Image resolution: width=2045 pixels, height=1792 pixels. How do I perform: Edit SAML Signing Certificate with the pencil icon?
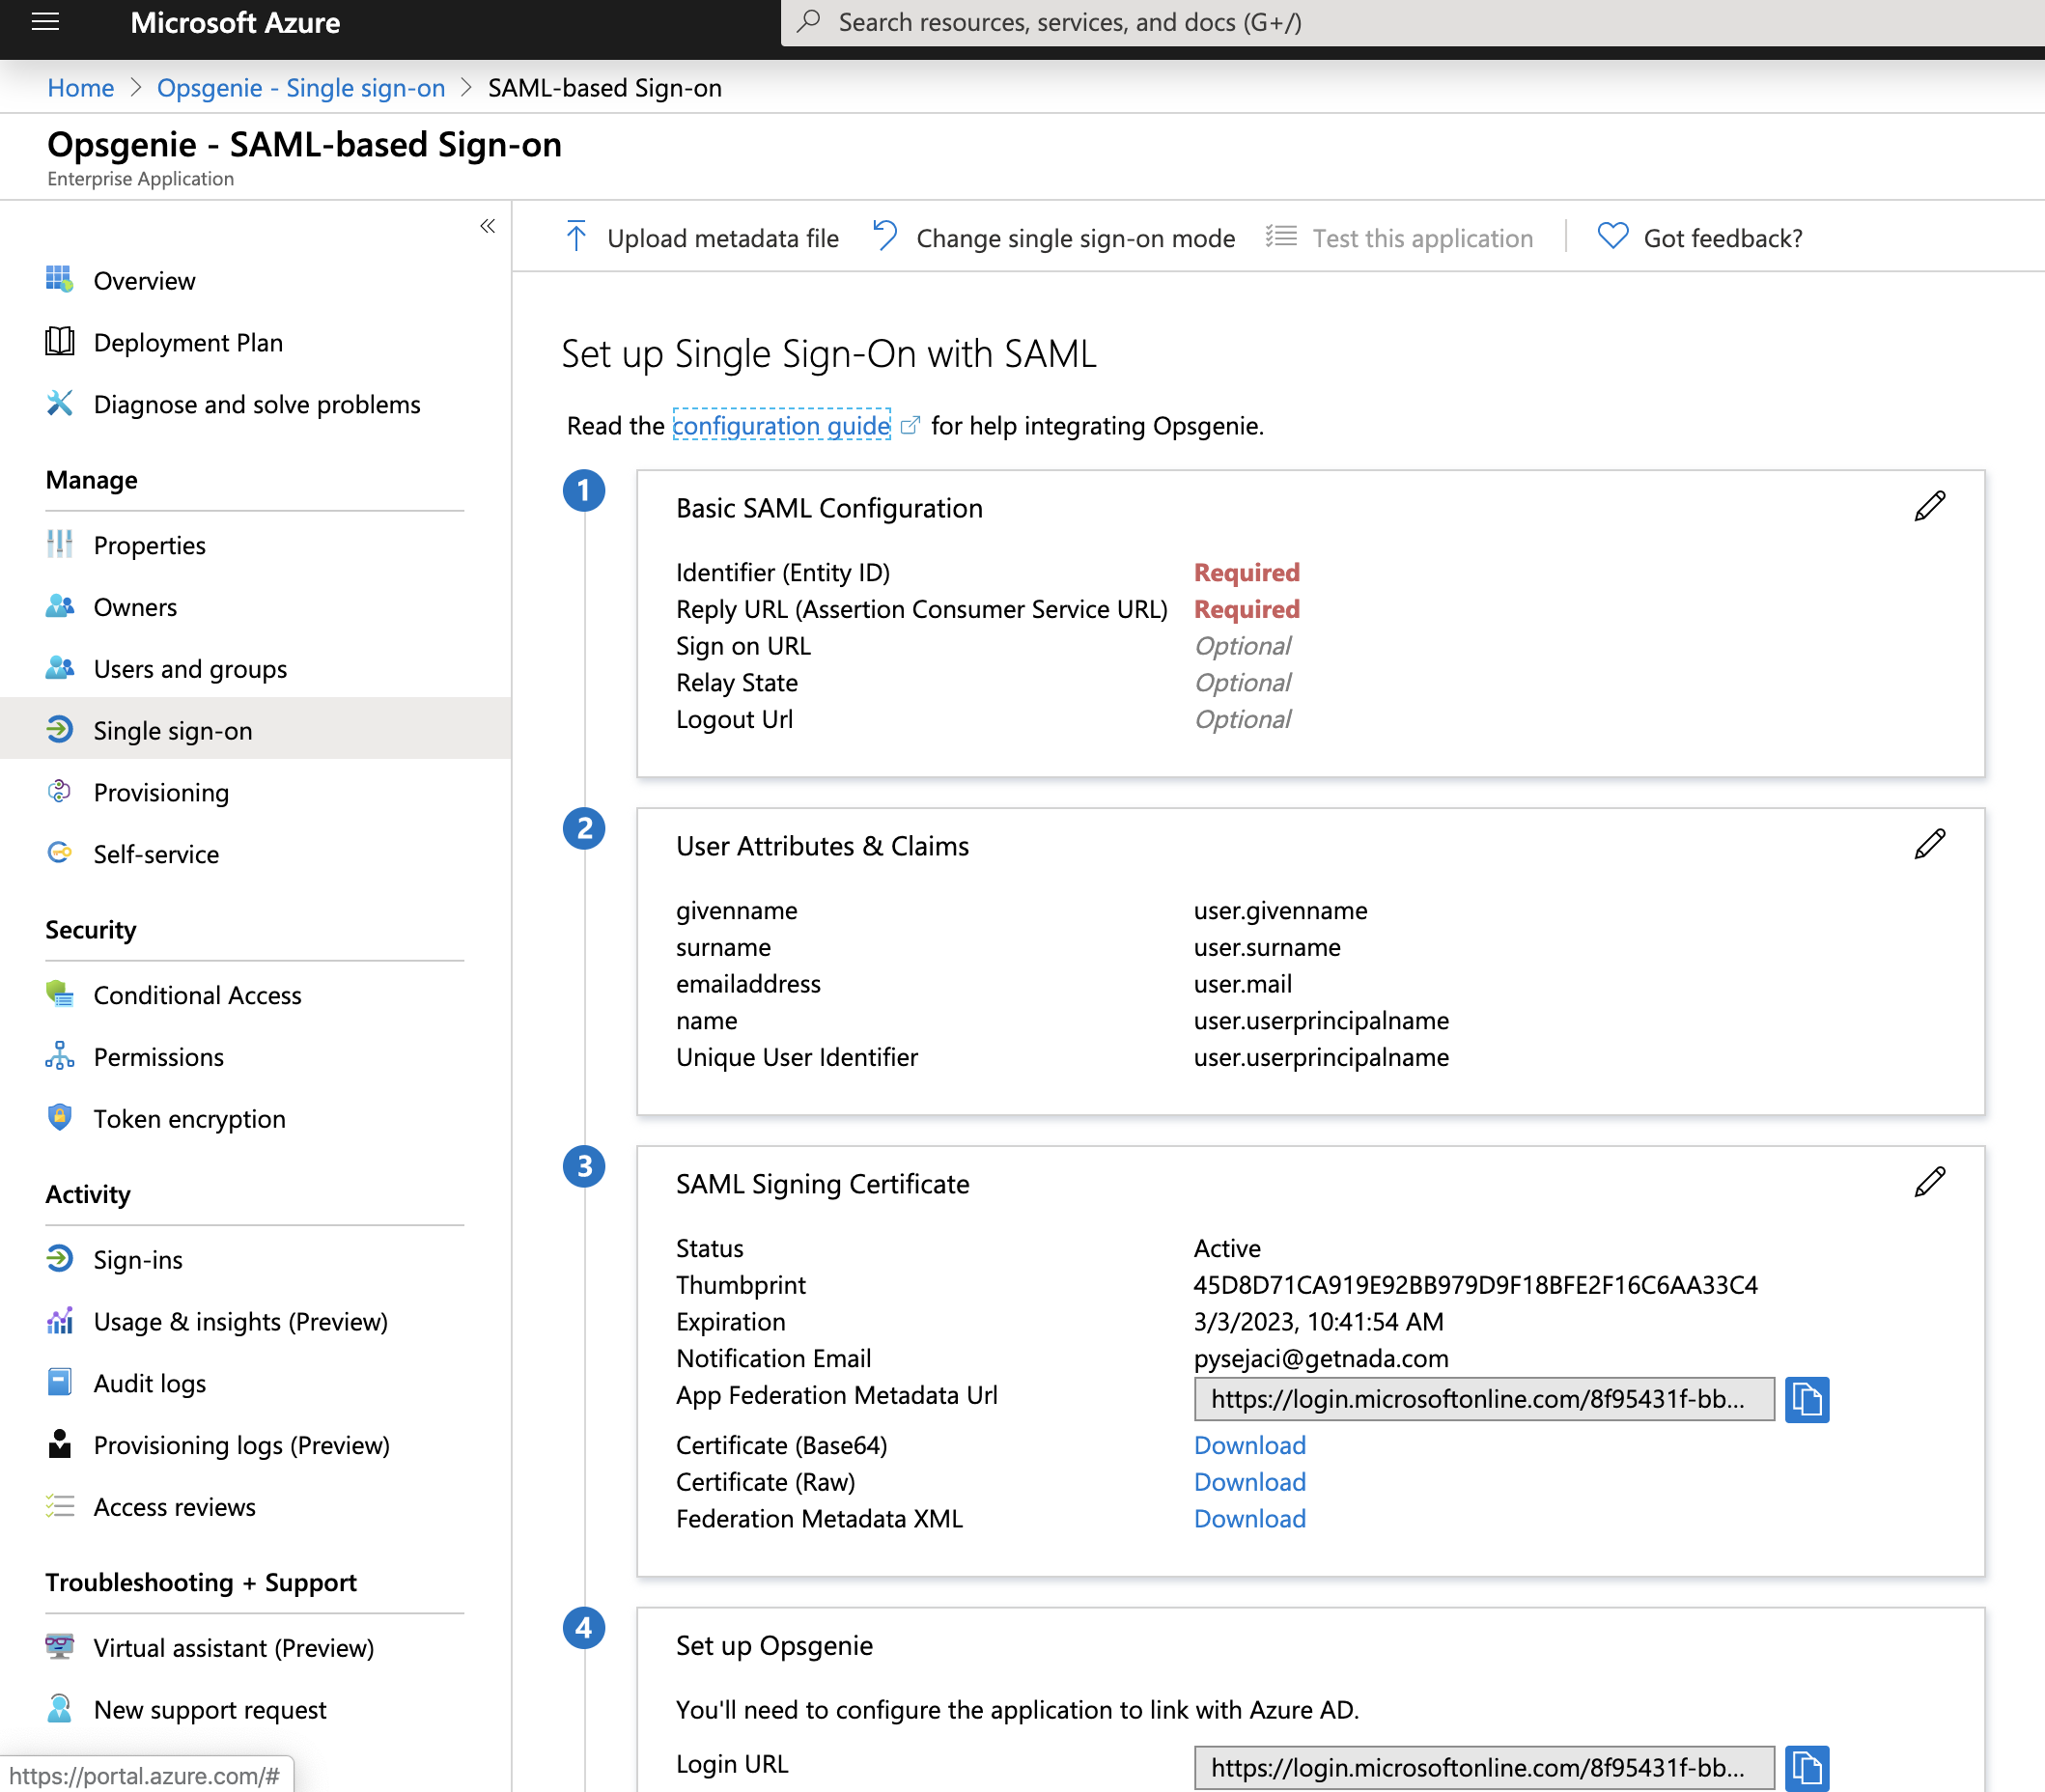point(1929,1183)
